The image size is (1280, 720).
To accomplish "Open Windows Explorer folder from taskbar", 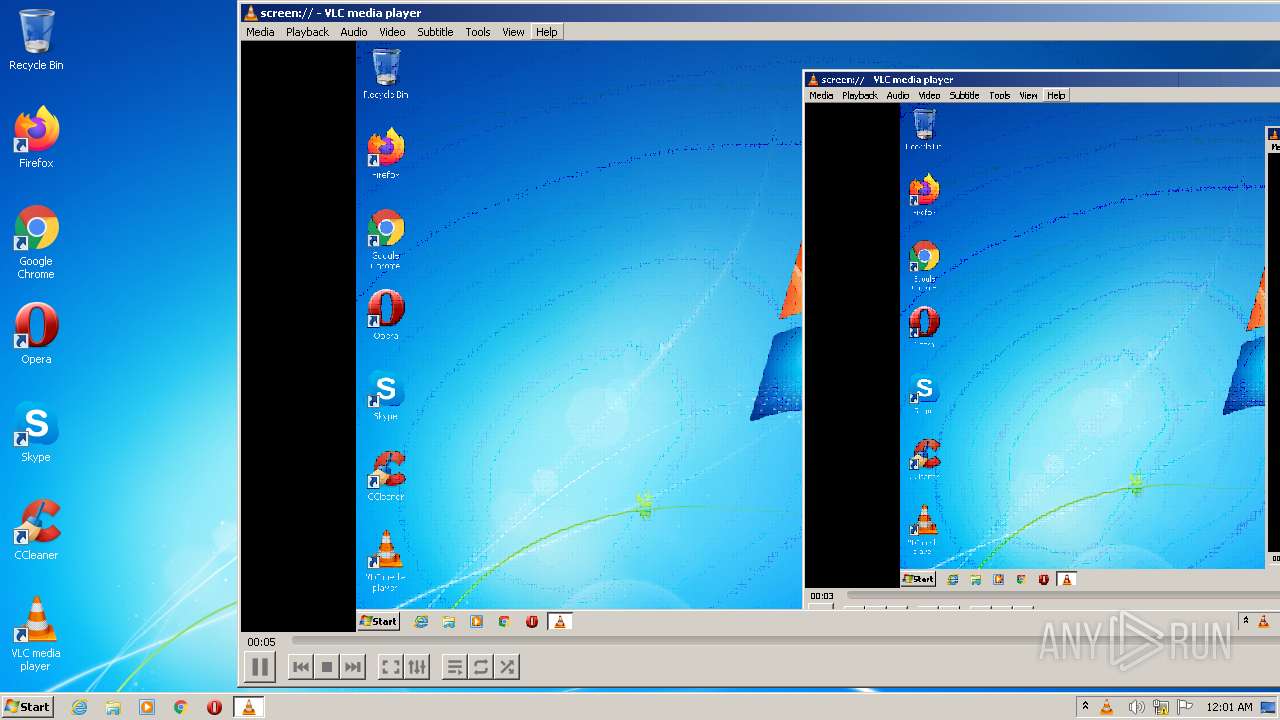I will [113, 707].
